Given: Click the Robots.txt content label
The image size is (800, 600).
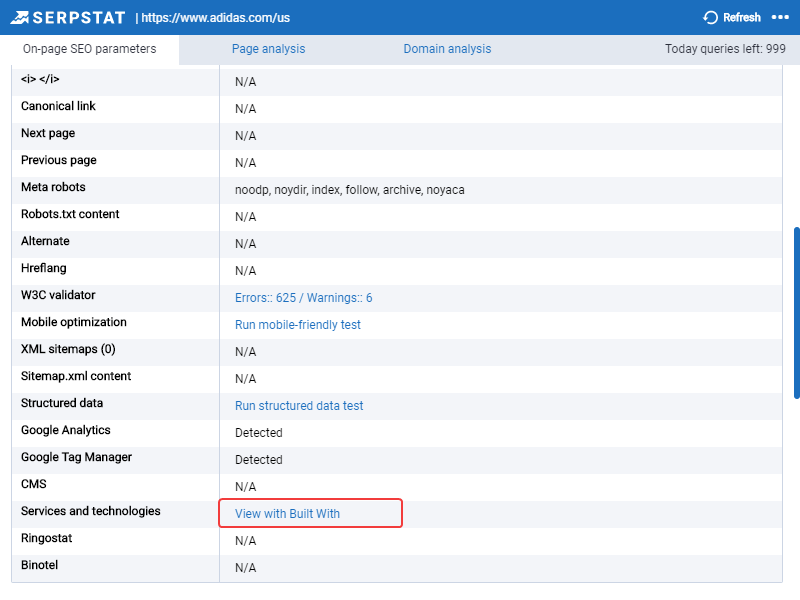Looking at the screenshot, I should click(x=70, y=214).
